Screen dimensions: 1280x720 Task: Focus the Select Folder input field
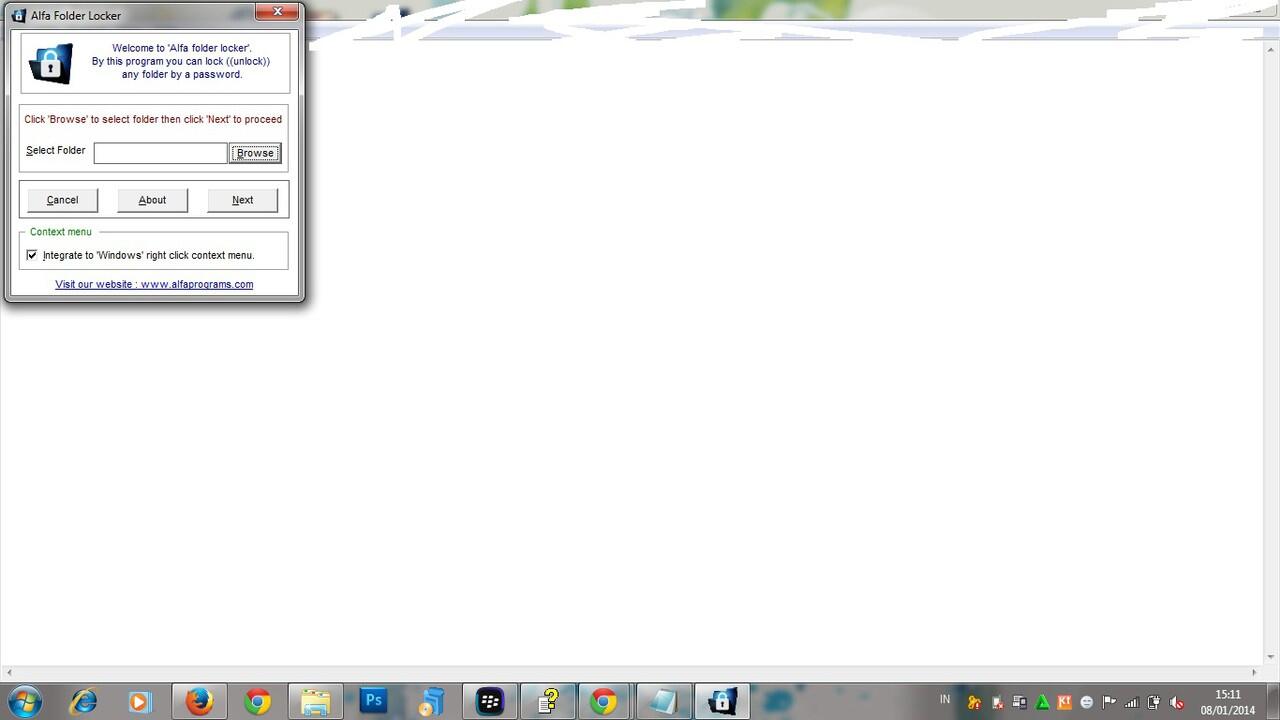(x=160, y=153)
